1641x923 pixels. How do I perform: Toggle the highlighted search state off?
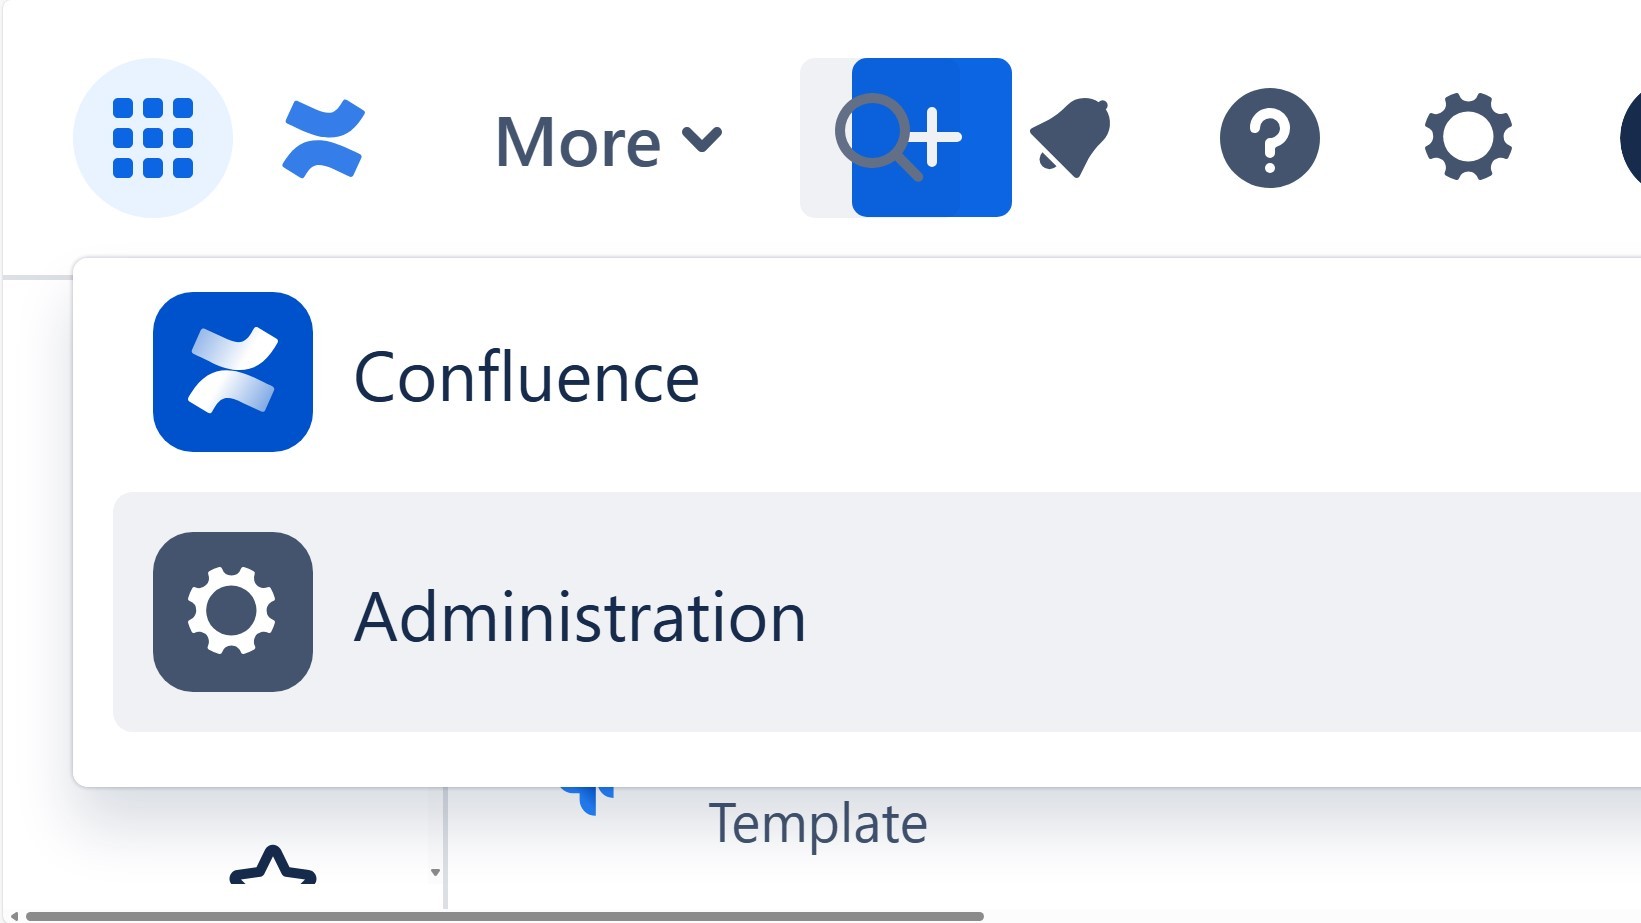click(x=931, y=138)
